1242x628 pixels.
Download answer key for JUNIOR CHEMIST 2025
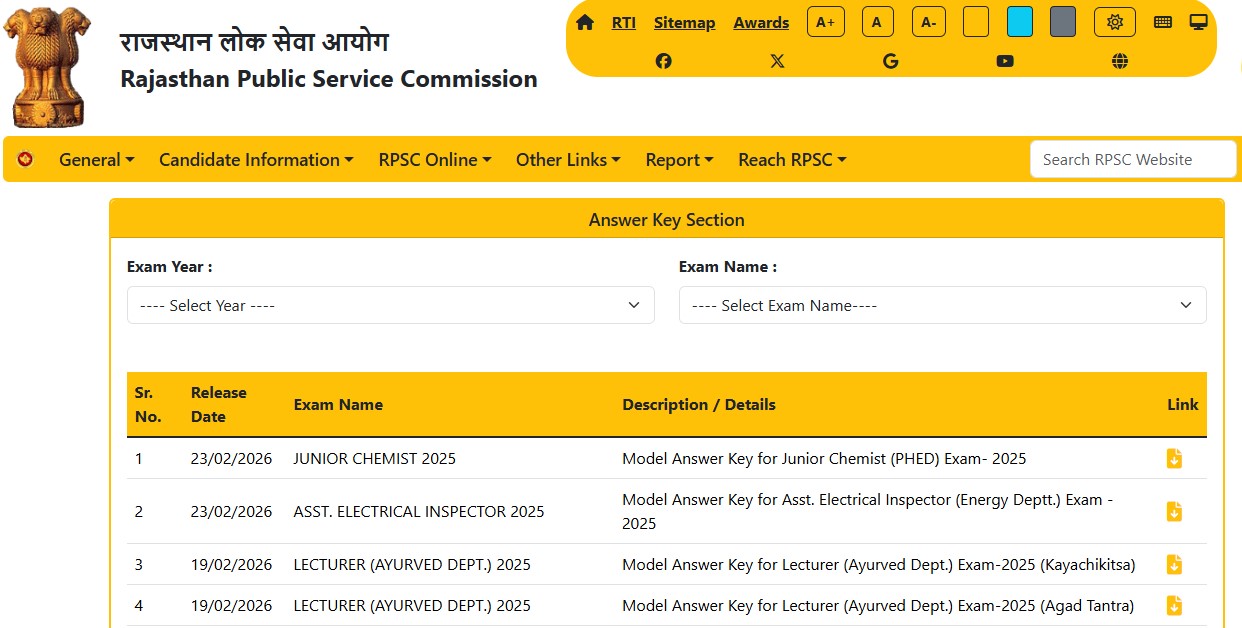(1174, 458)
